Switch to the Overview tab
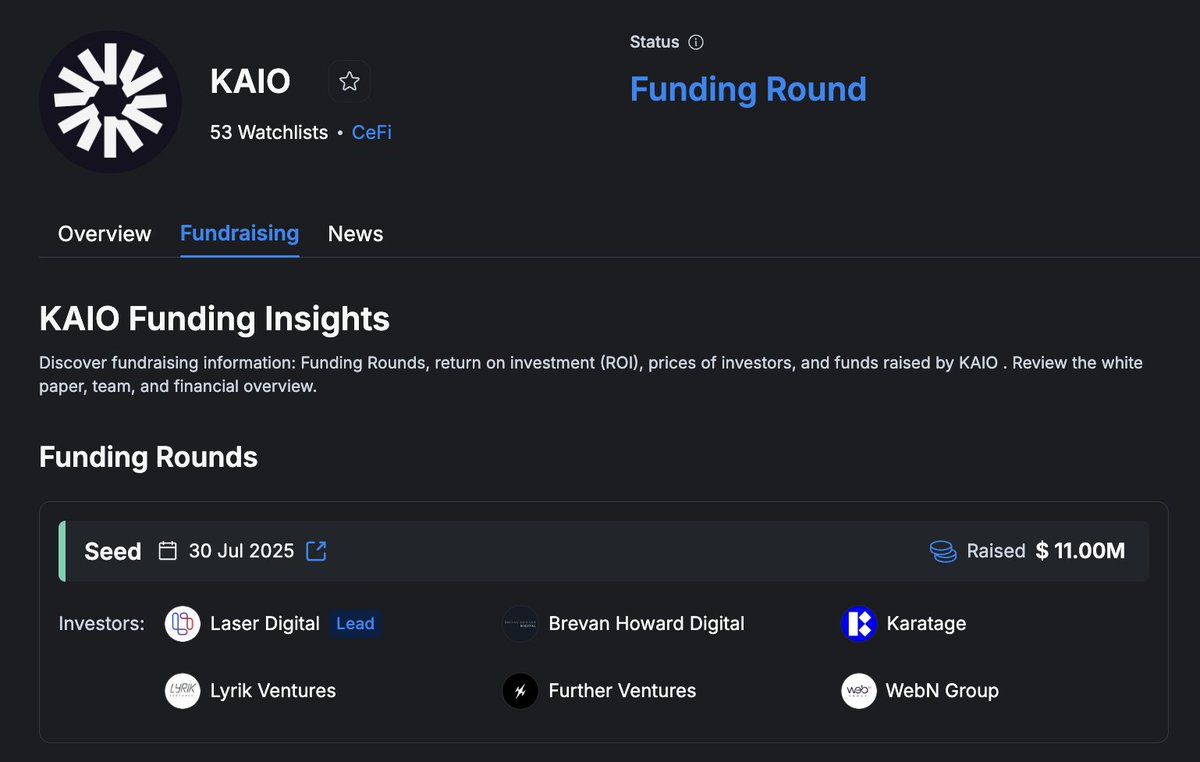Viewport: 1200px width, 762px height. pyautogui.click(x=104, y=233)
